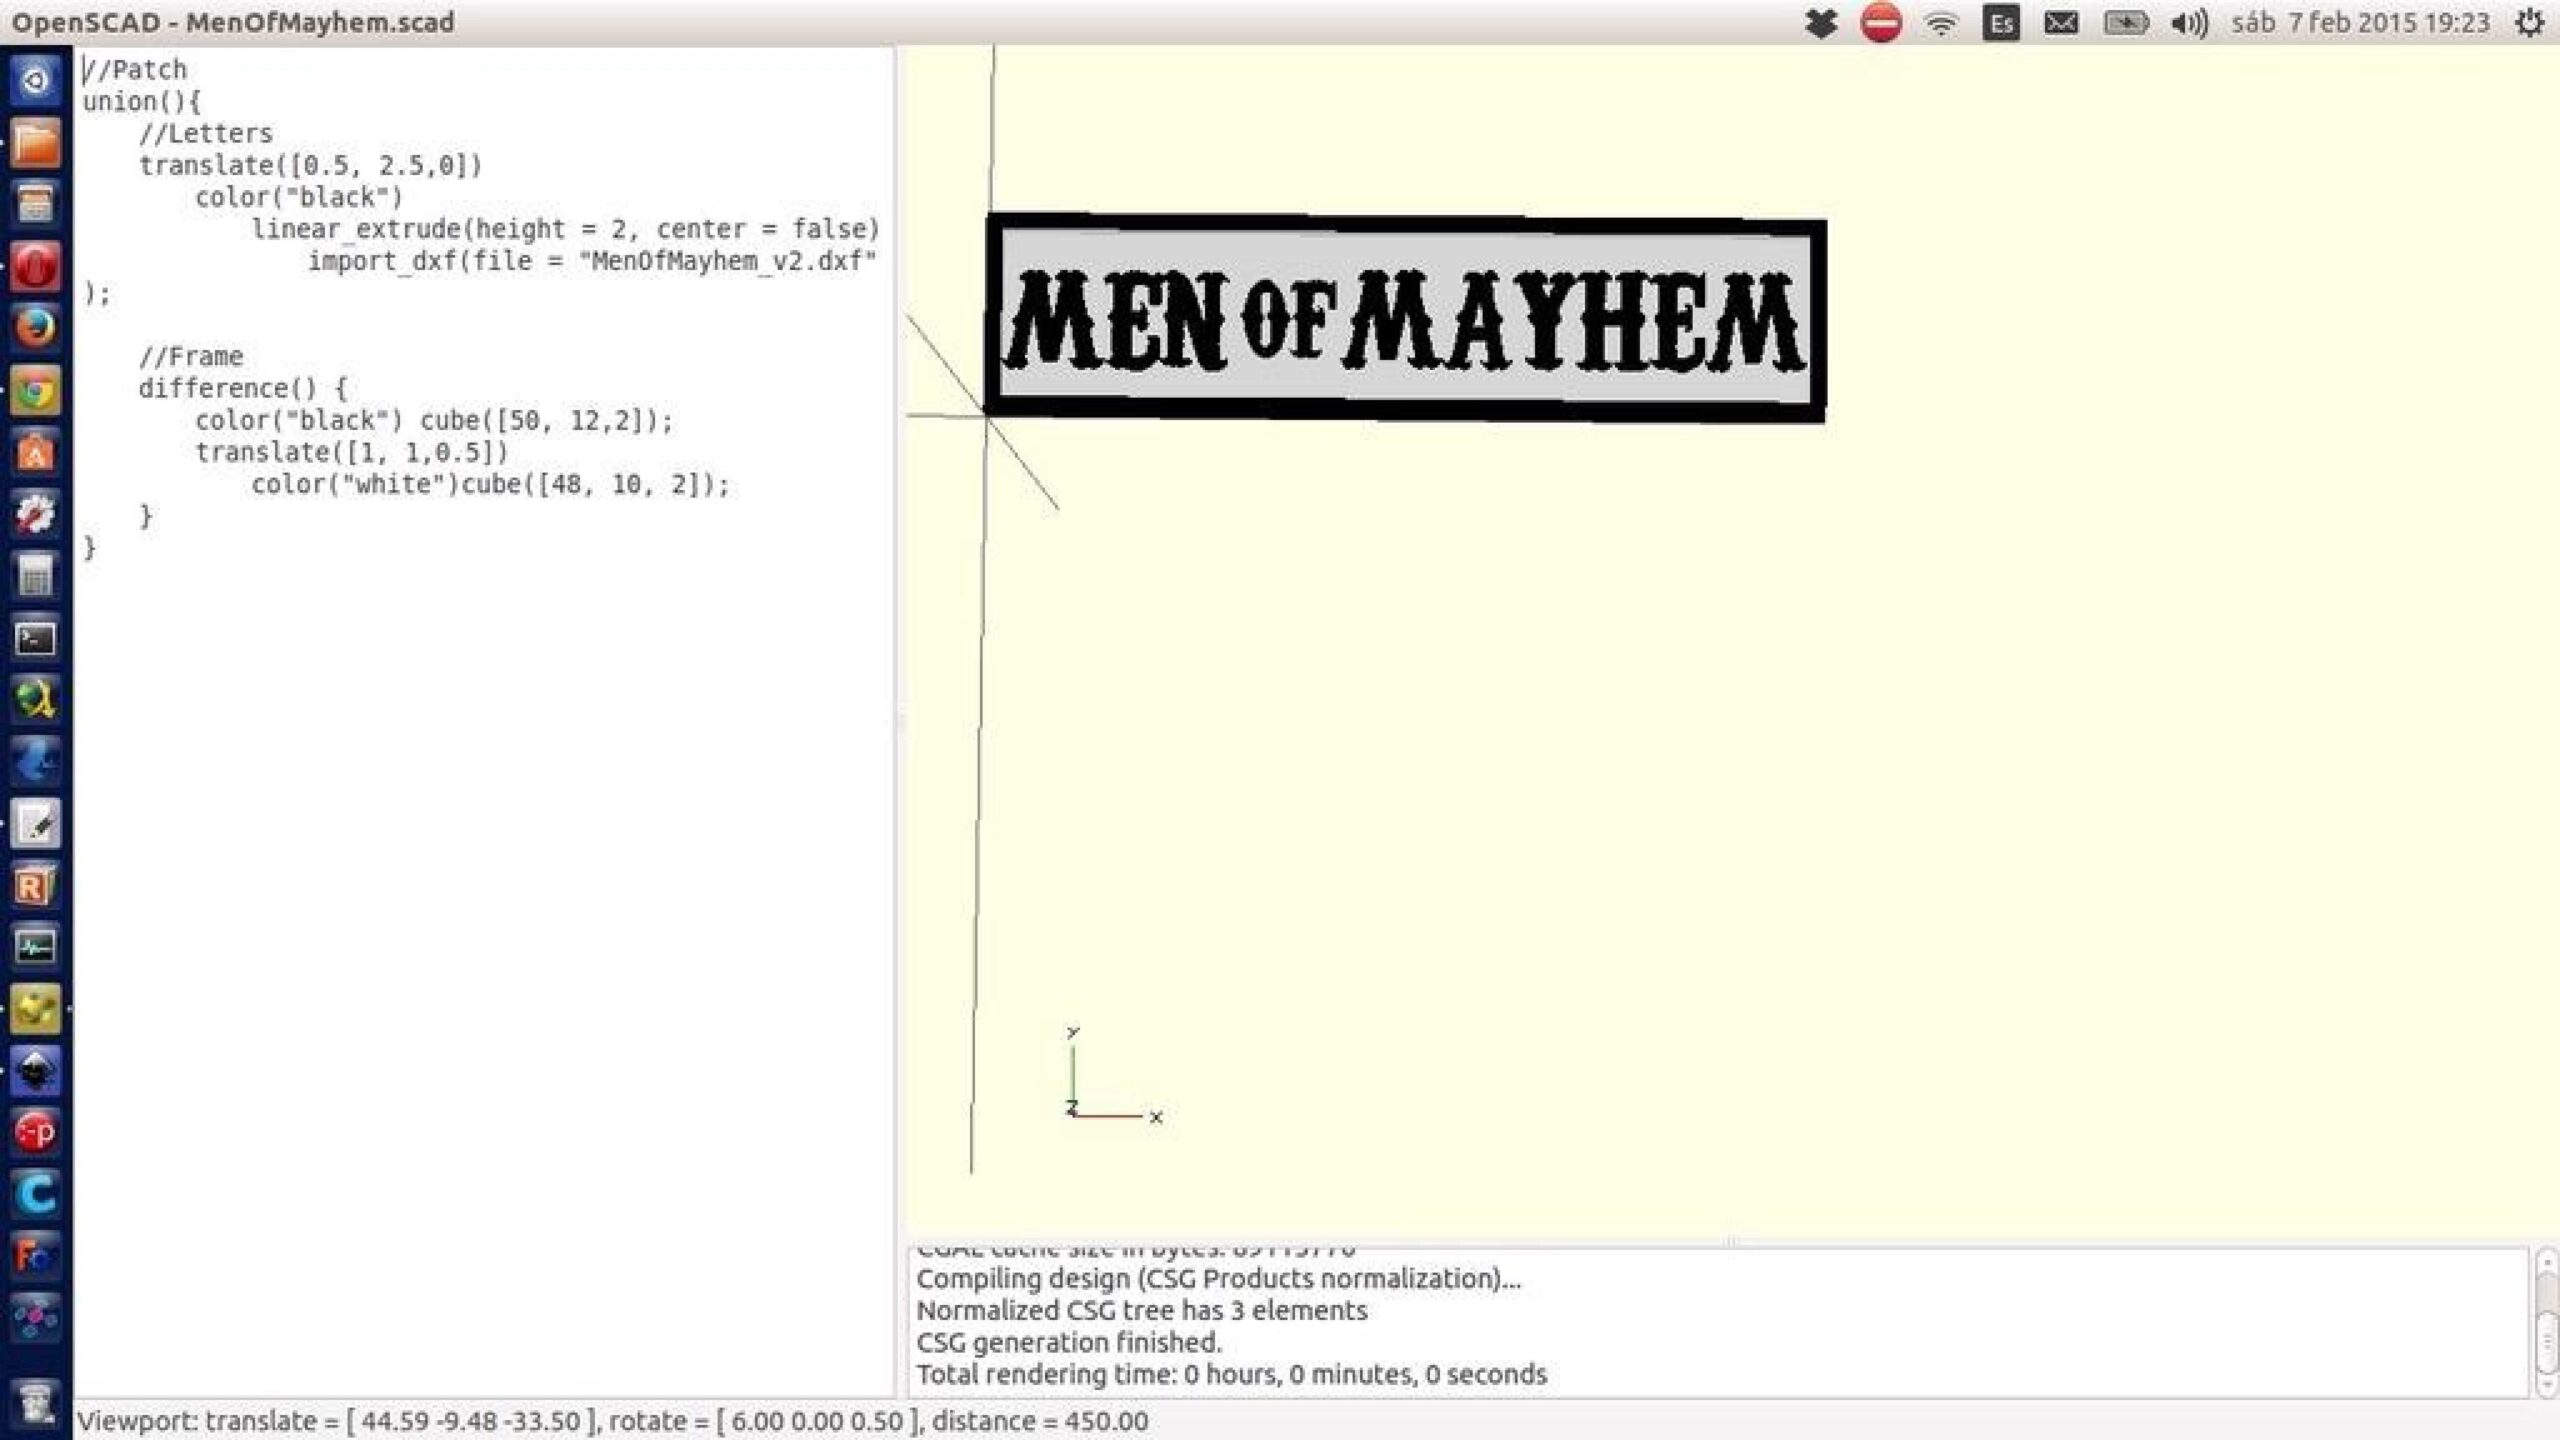Open the Calculator in the dock

[36, 576]
